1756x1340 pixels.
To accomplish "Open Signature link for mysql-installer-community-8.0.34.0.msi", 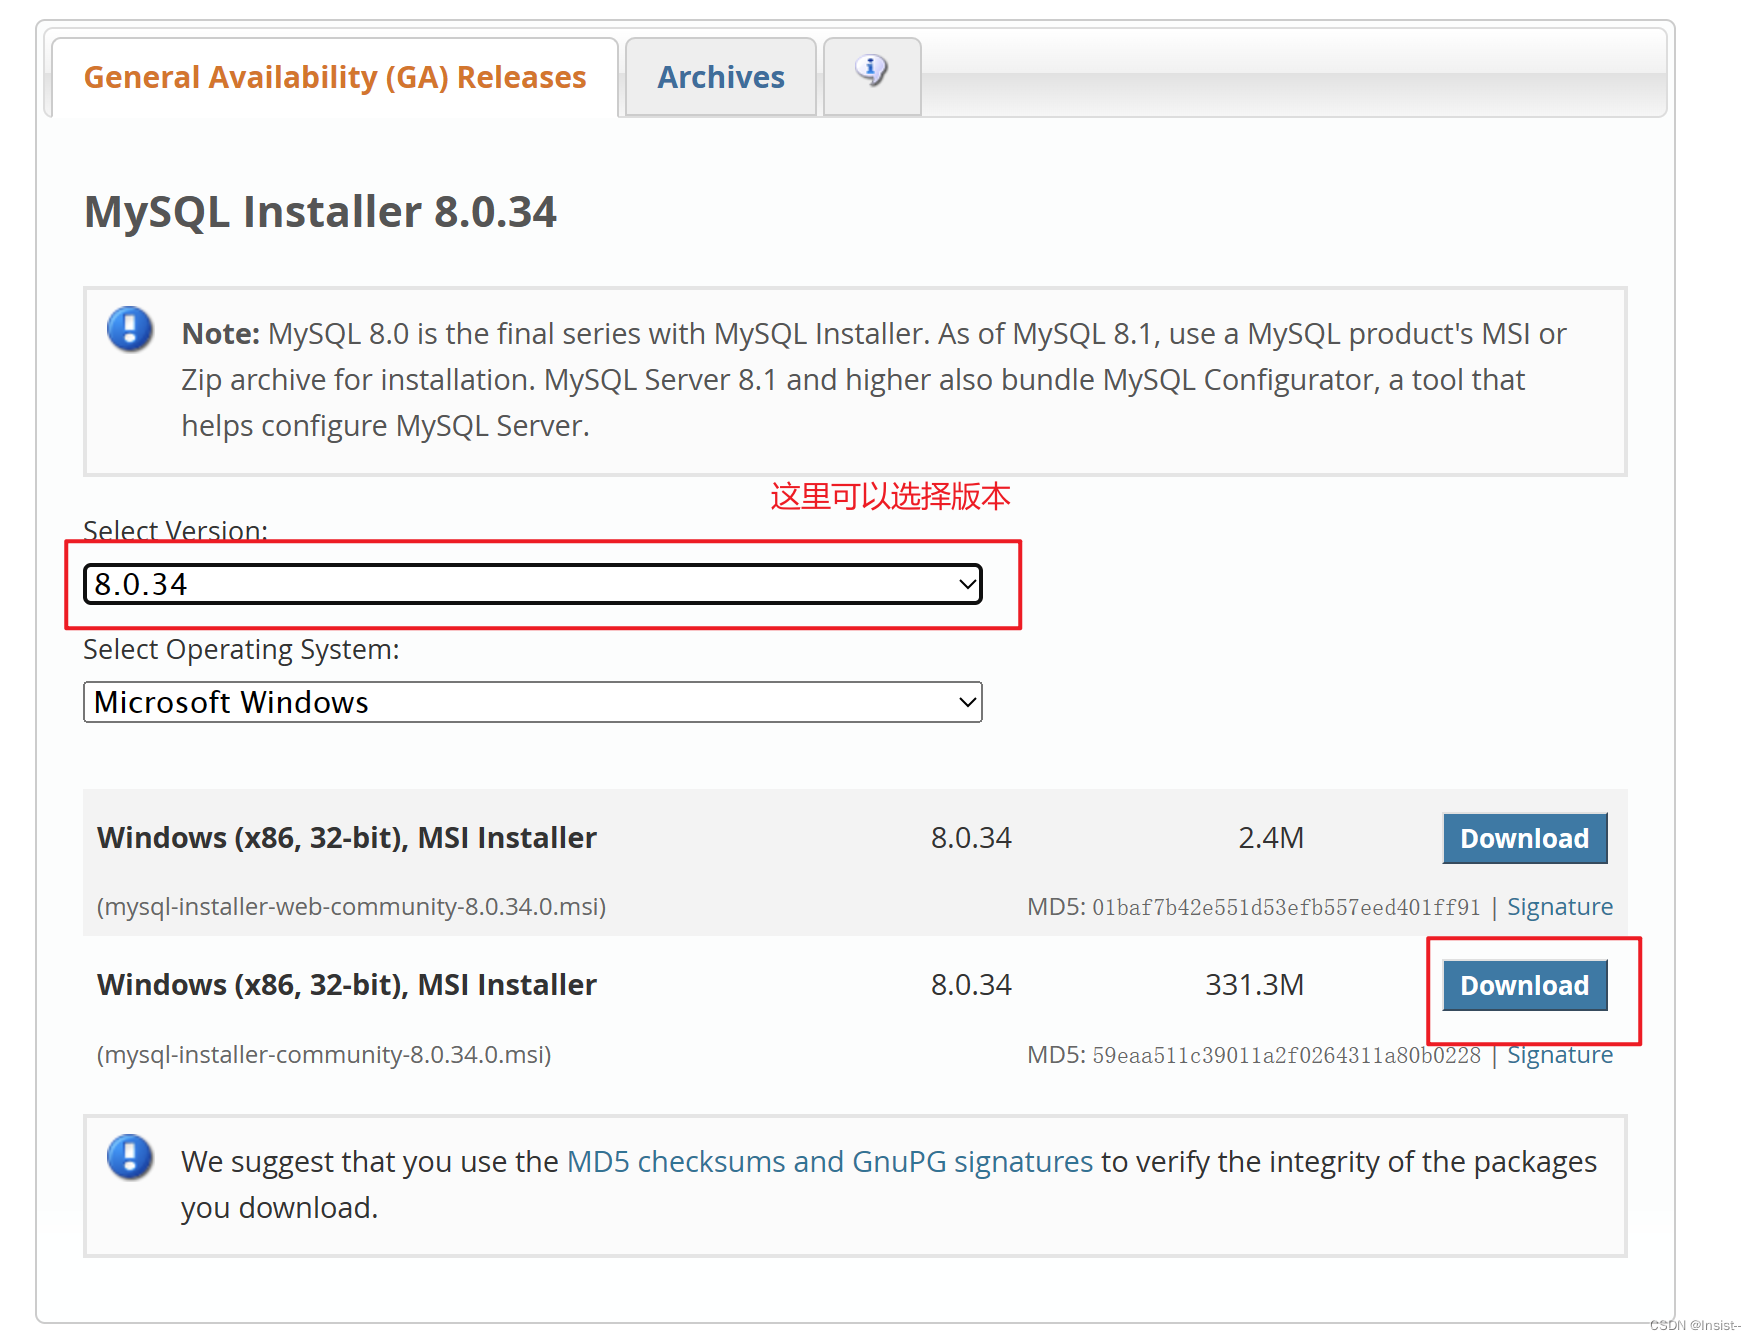I will pos(1560,1055).
